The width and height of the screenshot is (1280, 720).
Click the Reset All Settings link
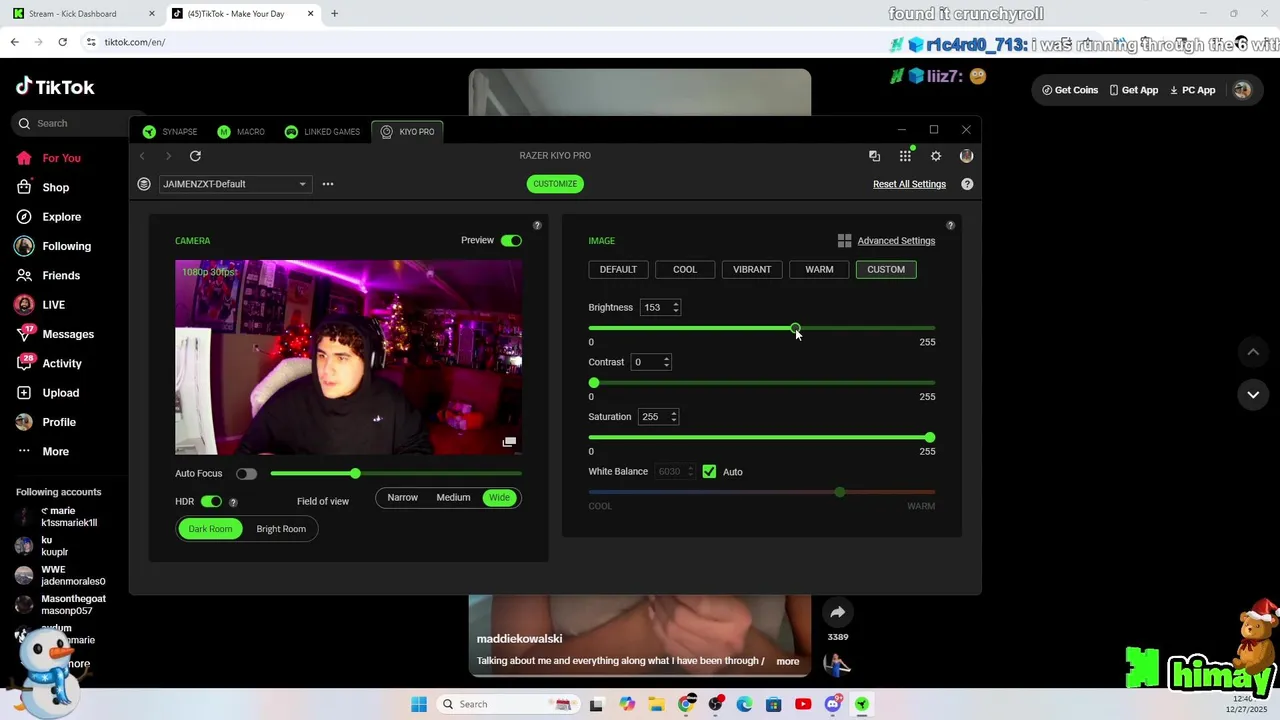909,184
